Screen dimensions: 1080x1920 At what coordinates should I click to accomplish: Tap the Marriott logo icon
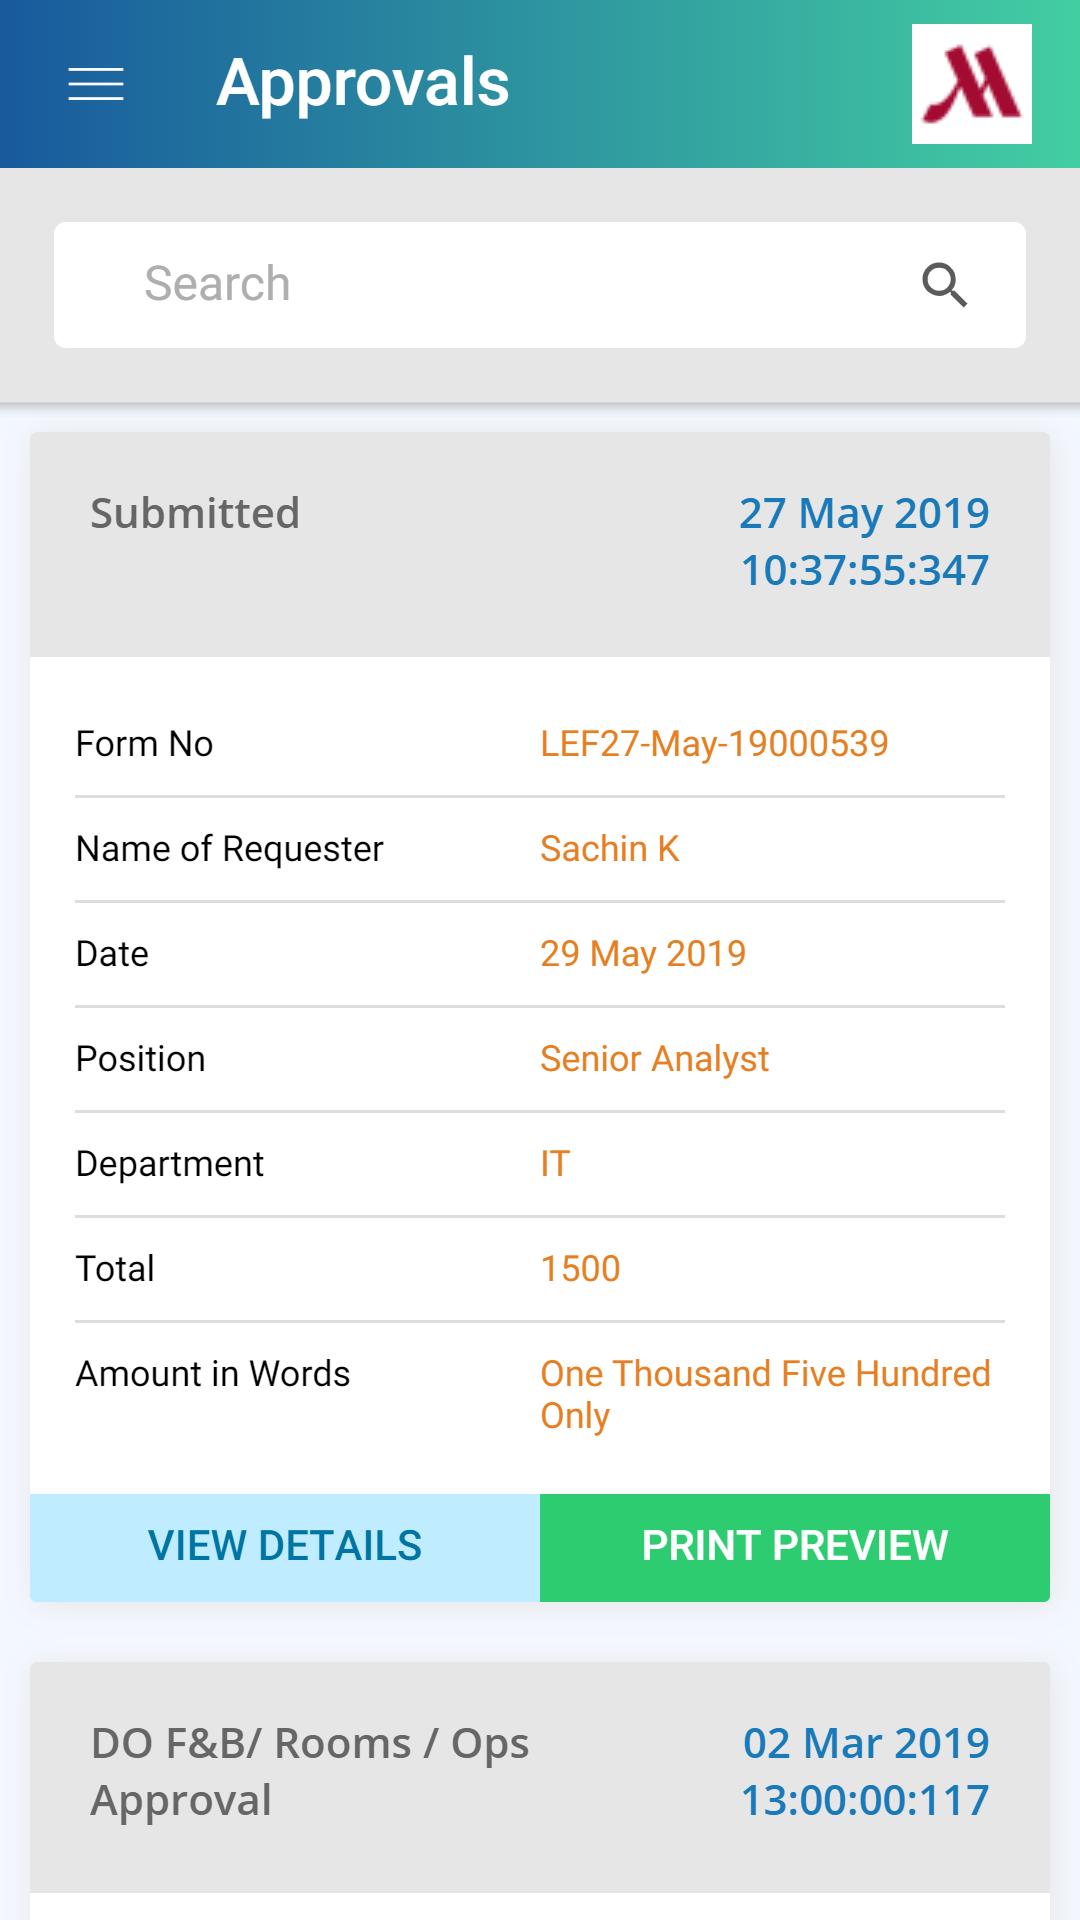click(x=971, y=84)
